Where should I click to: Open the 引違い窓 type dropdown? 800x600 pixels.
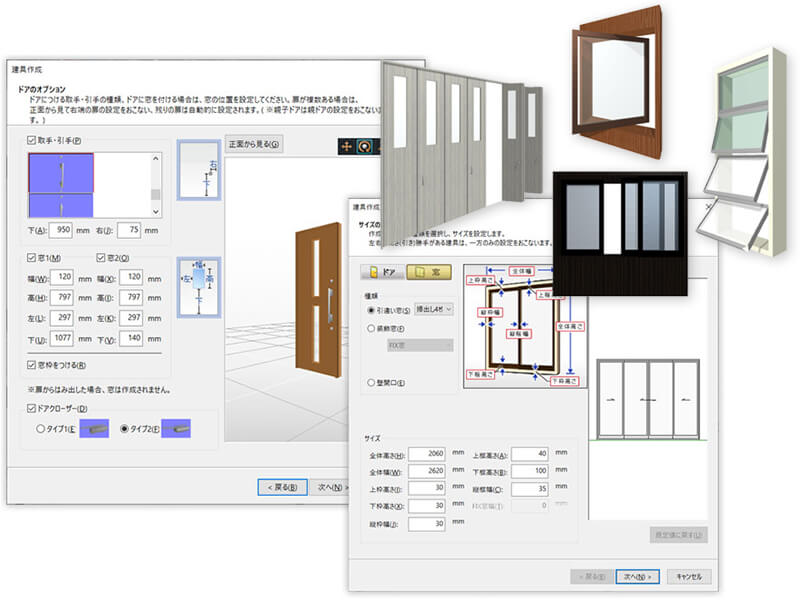[x=433, y=310]
